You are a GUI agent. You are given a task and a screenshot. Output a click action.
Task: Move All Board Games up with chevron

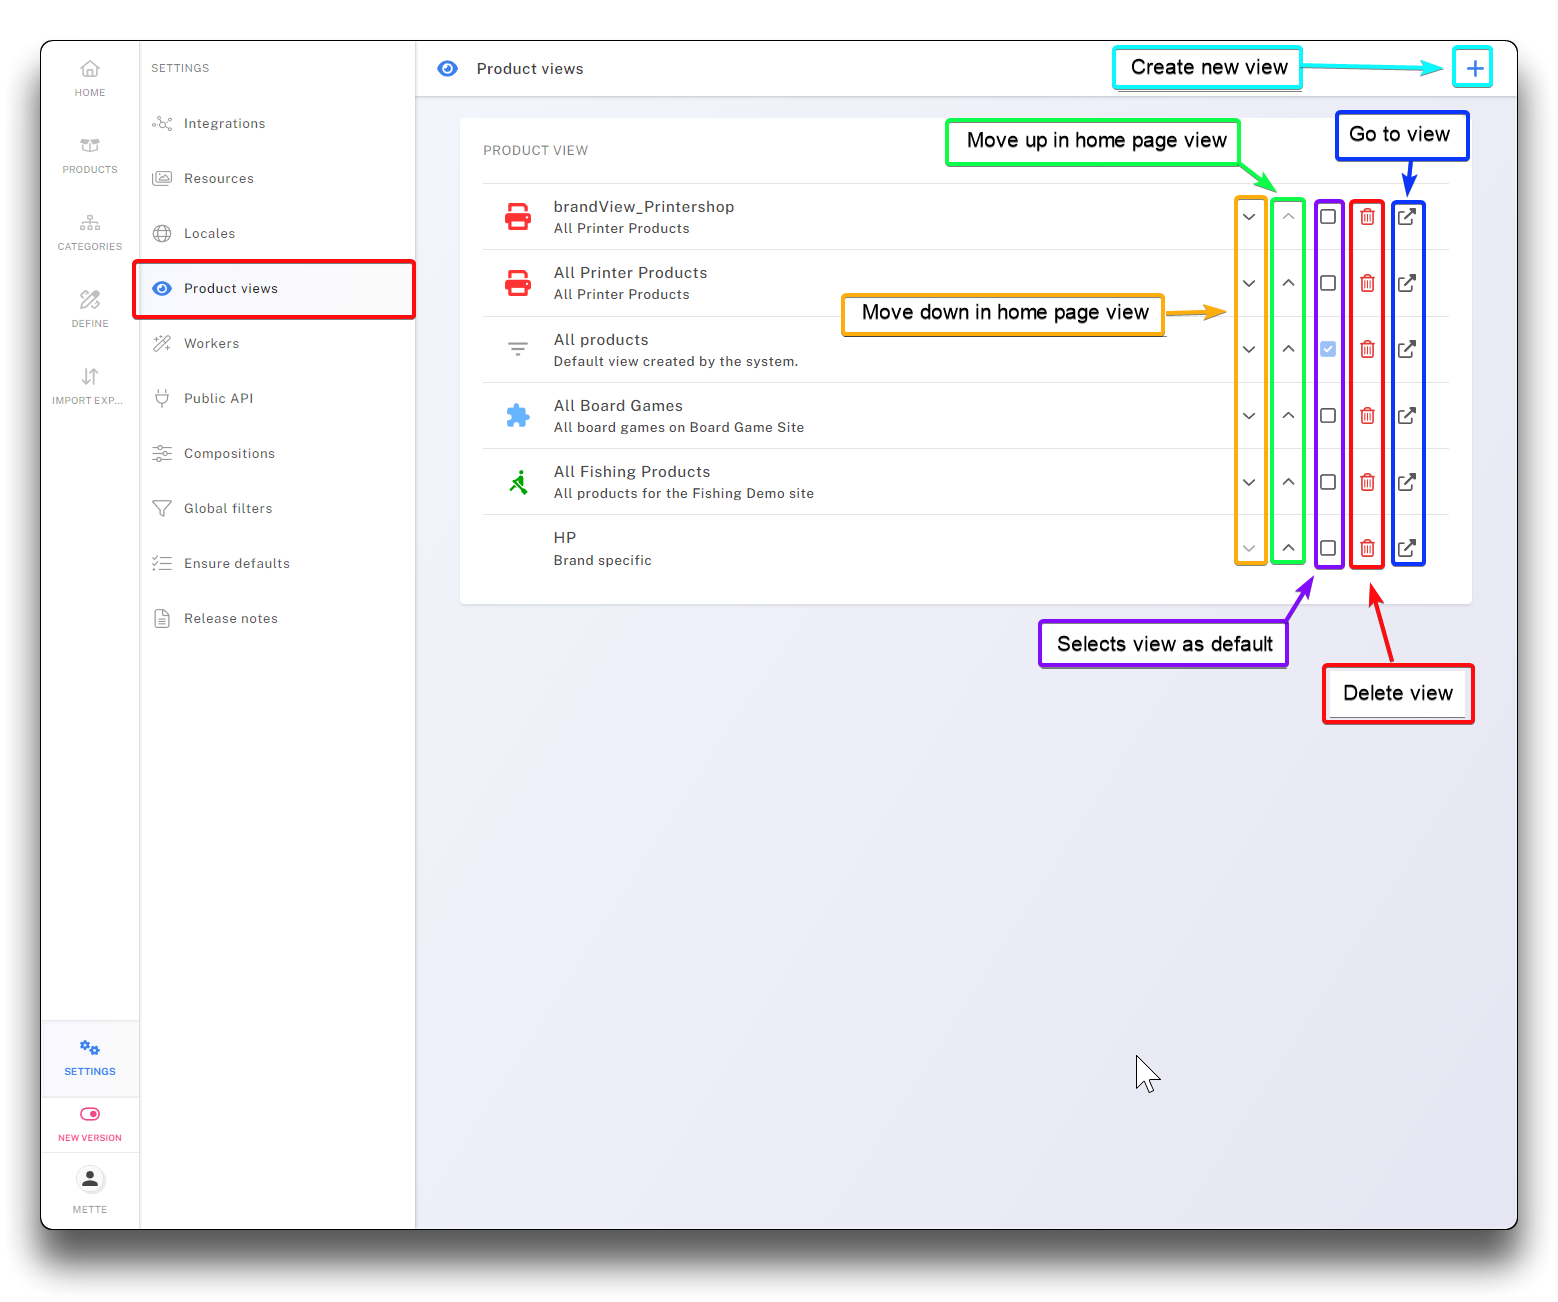(1289, 415)
